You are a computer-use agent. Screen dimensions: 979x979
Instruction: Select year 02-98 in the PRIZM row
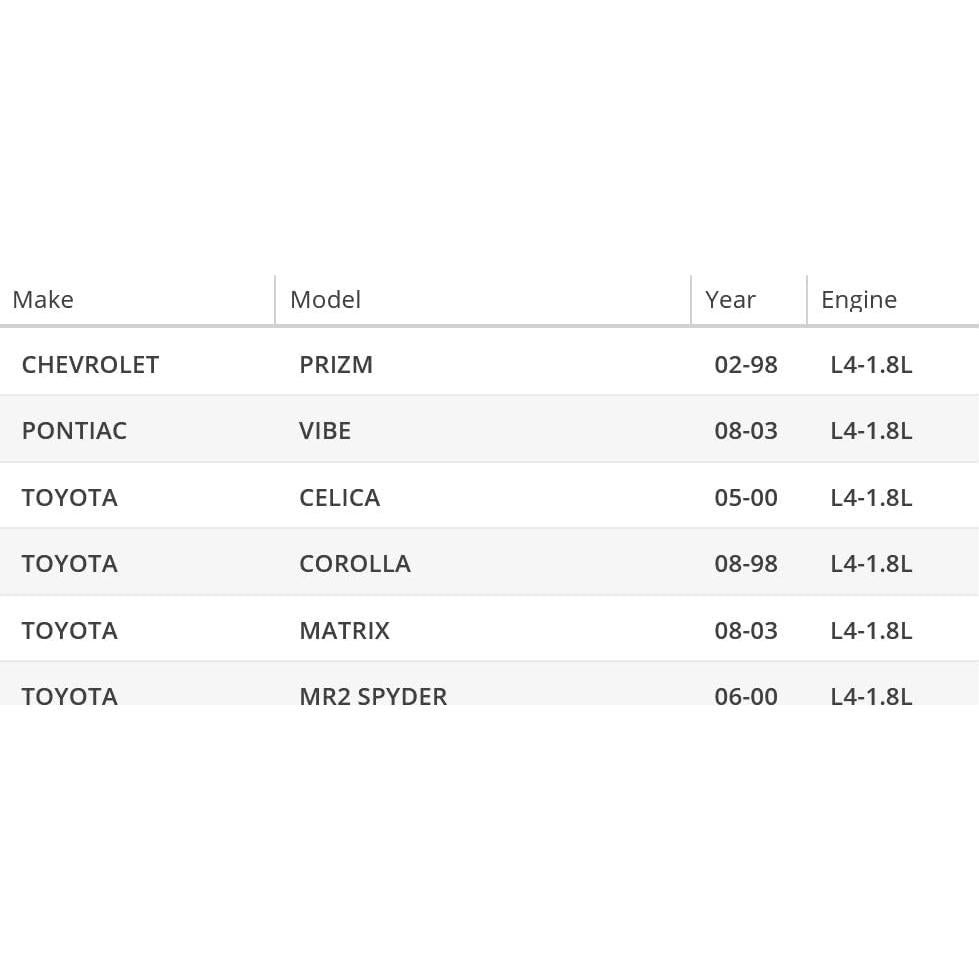(746, 365)
